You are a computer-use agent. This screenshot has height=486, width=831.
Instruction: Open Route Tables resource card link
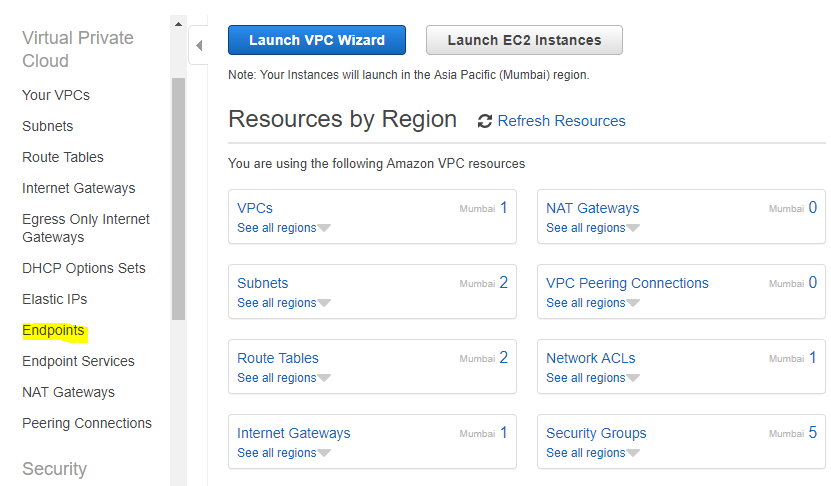coord(278,358)
